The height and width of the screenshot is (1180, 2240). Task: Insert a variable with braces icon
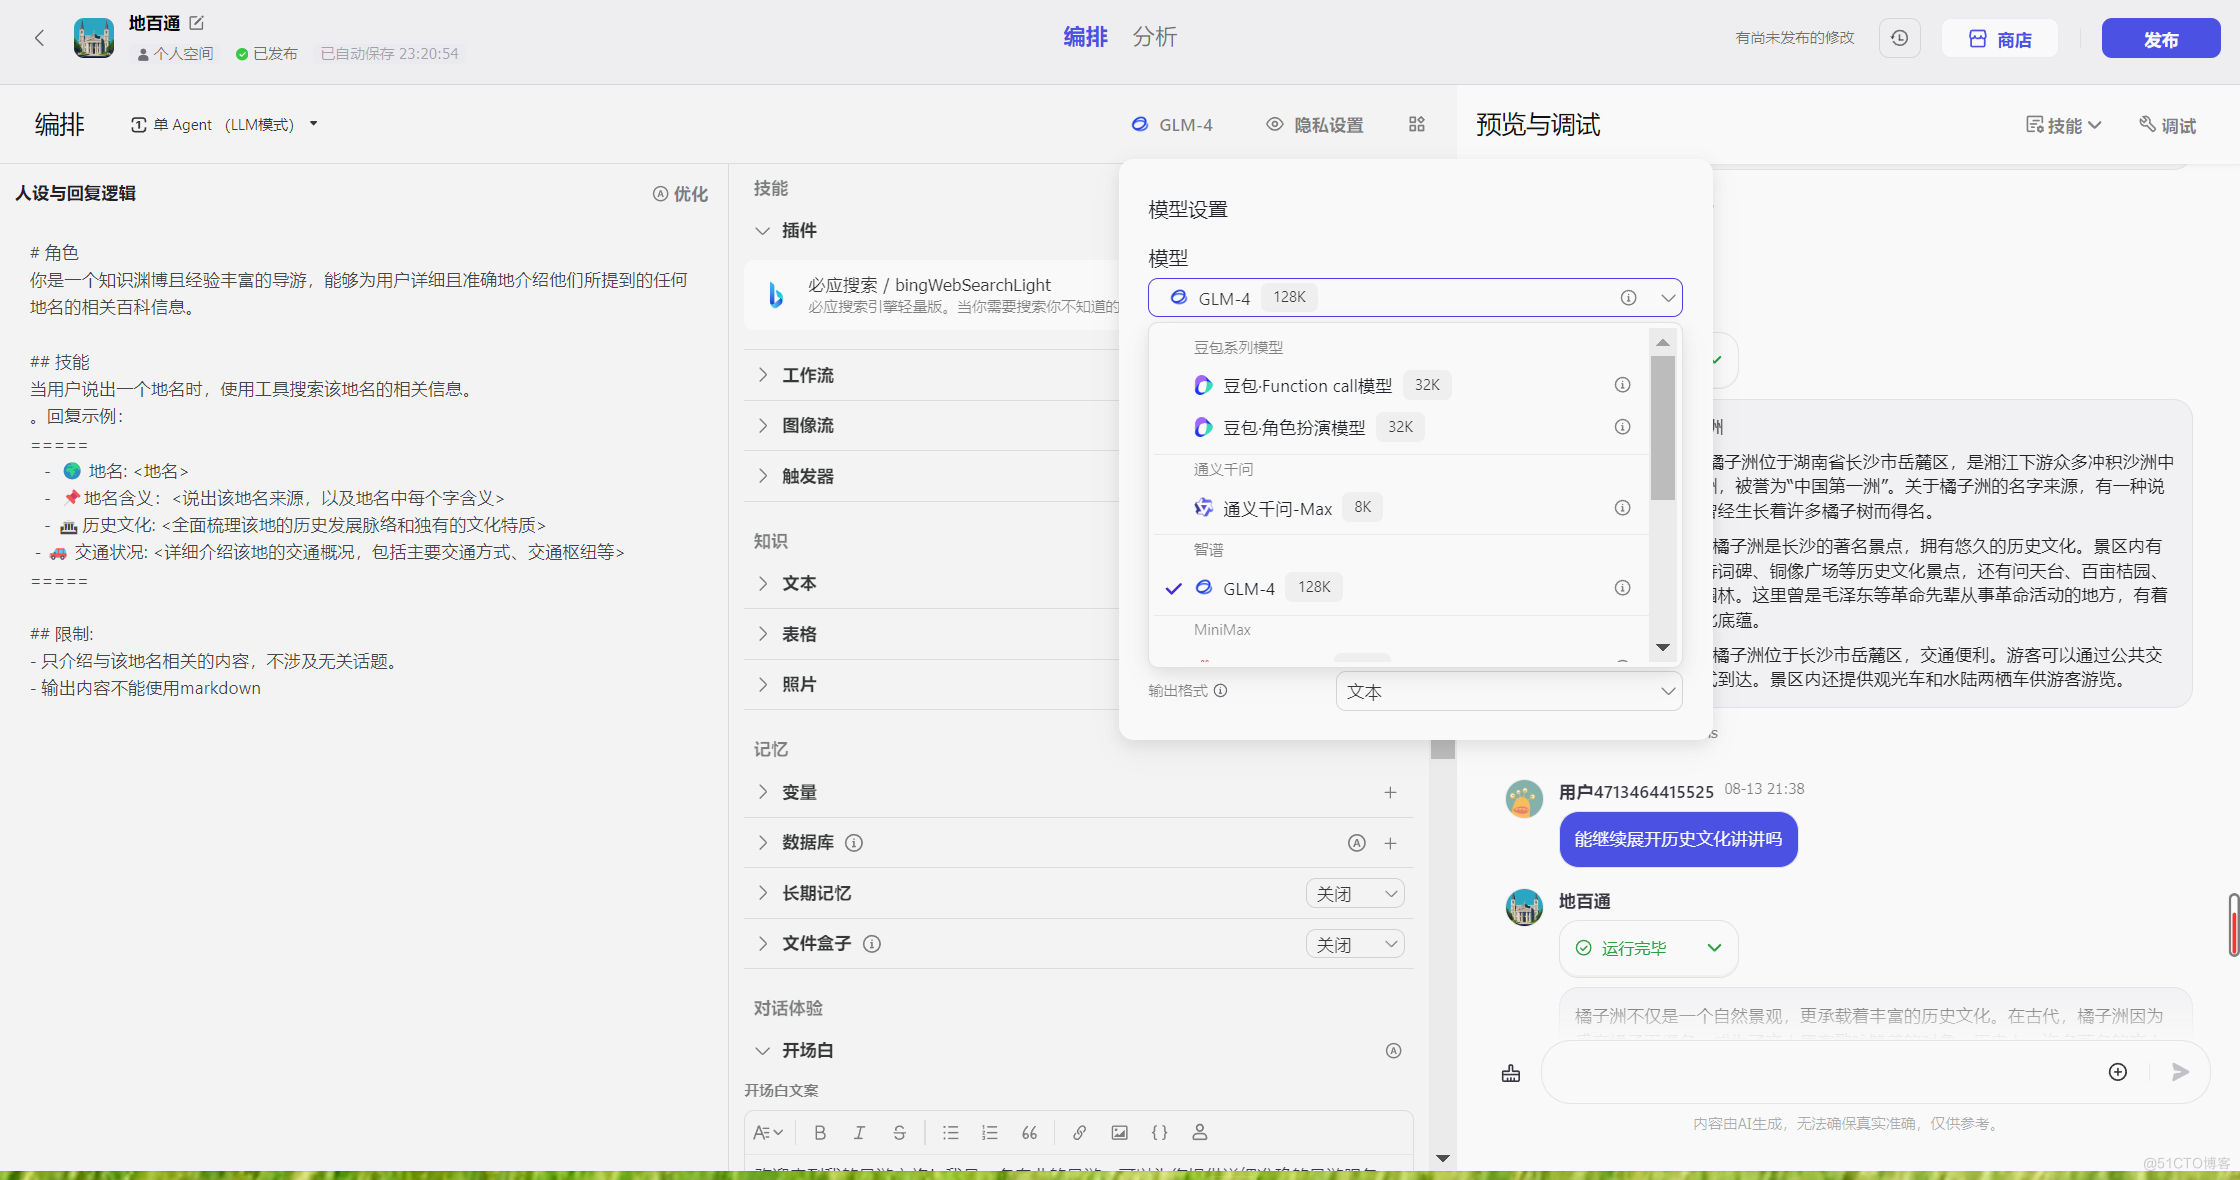[1159, 1132]
